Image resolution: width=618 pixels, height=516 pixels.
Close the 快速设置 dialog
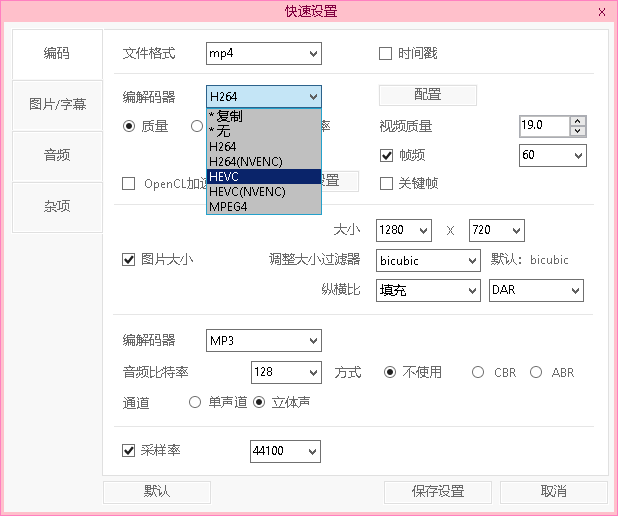(601, 12)
